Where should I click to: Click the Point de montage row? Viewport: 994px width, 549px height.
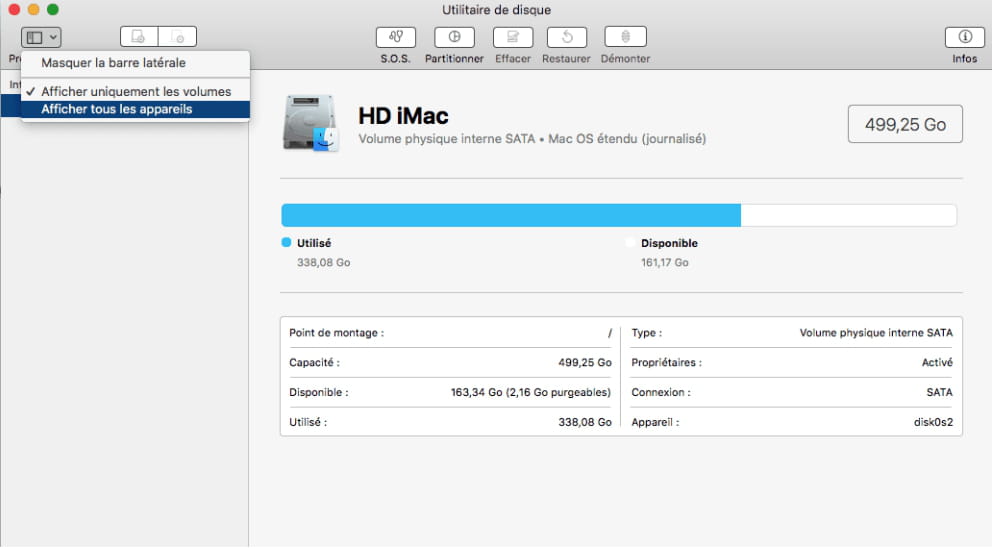tap(450, 333)
